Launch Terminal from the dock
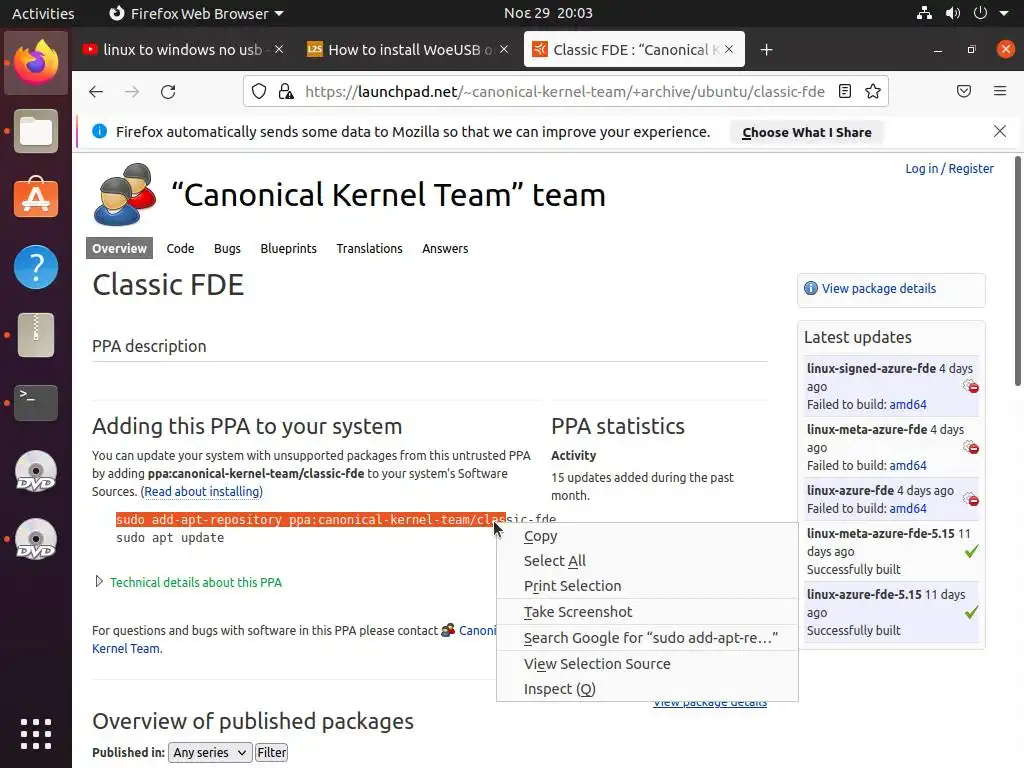This screenshot has width=1024, height=768. [x=36, y=402]
